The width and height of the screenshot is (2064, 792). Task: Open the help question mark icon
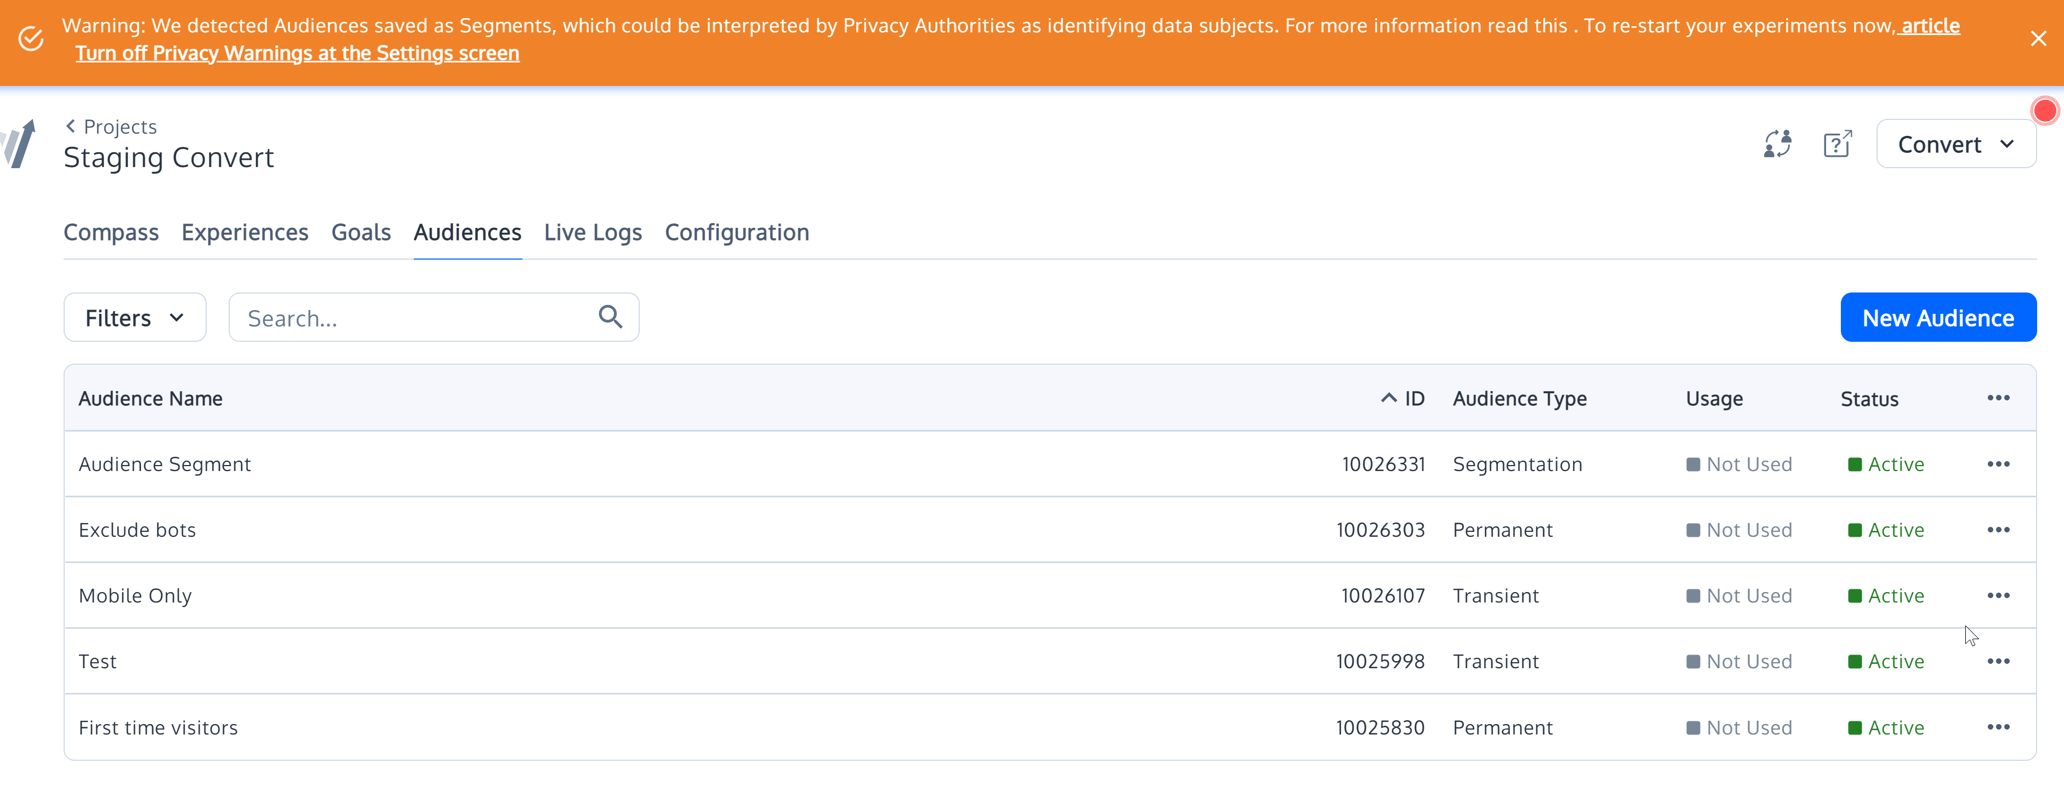[x=1837, y=144]
